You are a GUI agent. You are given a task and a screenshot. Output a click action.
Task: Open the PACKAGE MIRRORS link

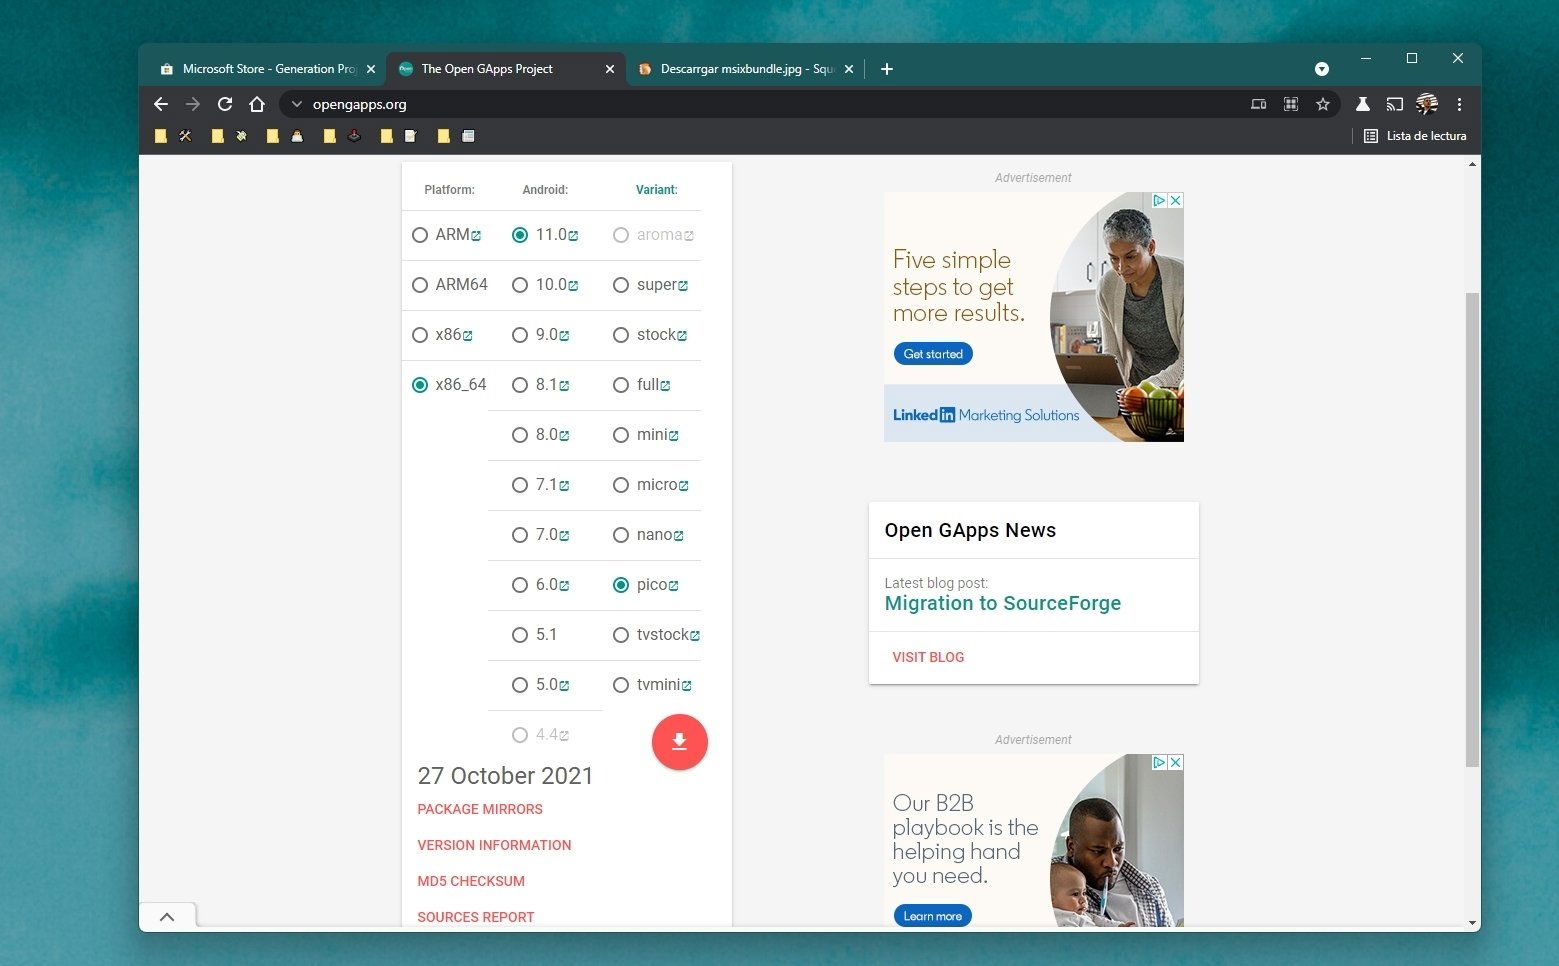click(x=480, y=809)
